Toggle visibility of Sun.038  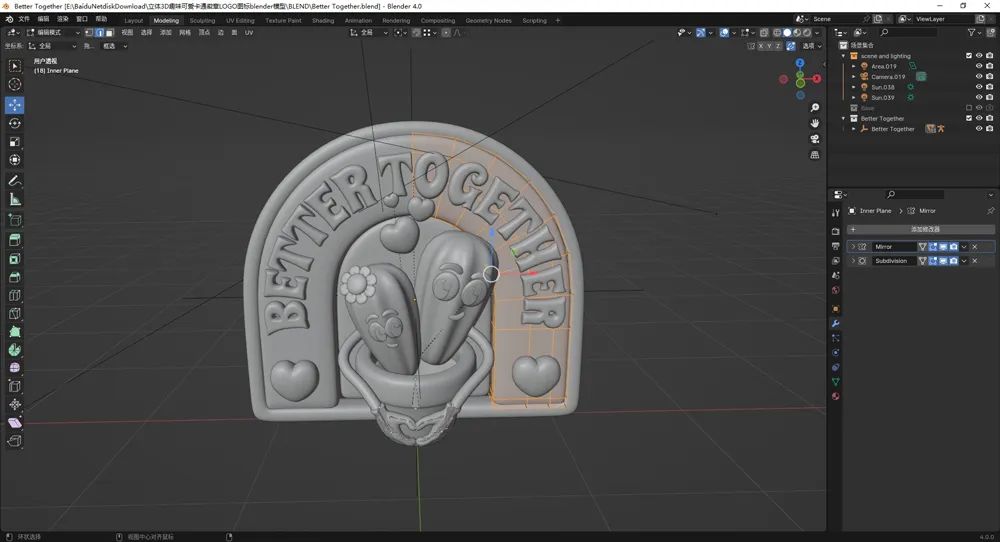point(979,87)
